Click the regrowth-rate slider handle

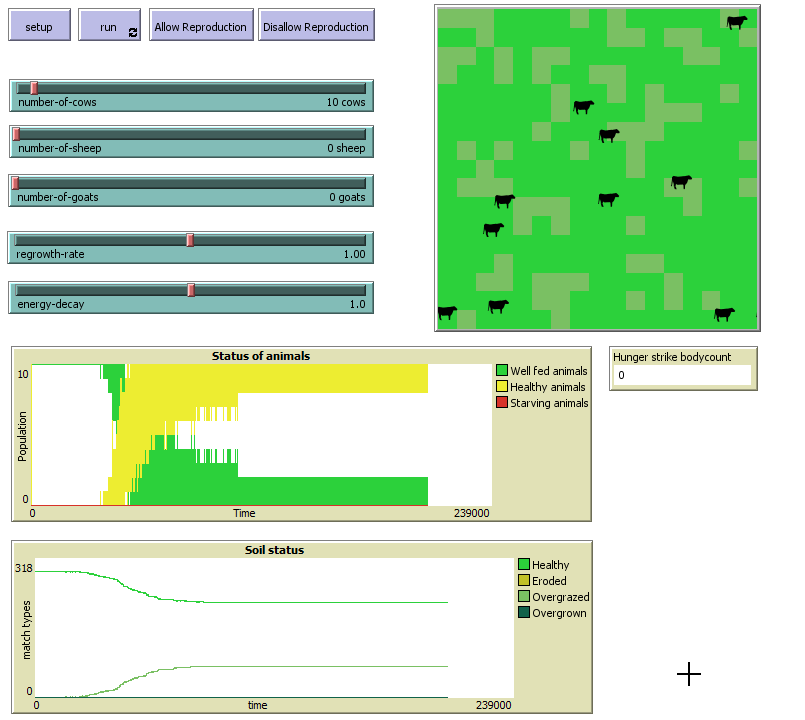click(x=190, y=240)
